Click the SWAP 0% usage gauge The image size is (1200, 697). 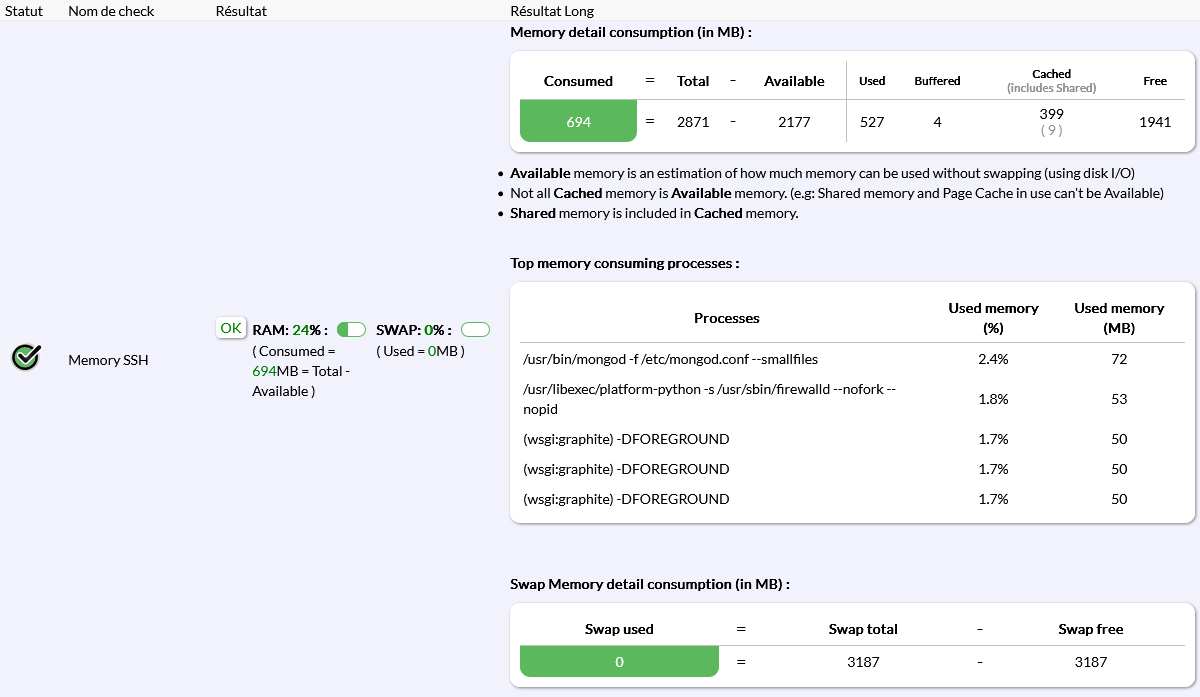click(x=475, y=330)
